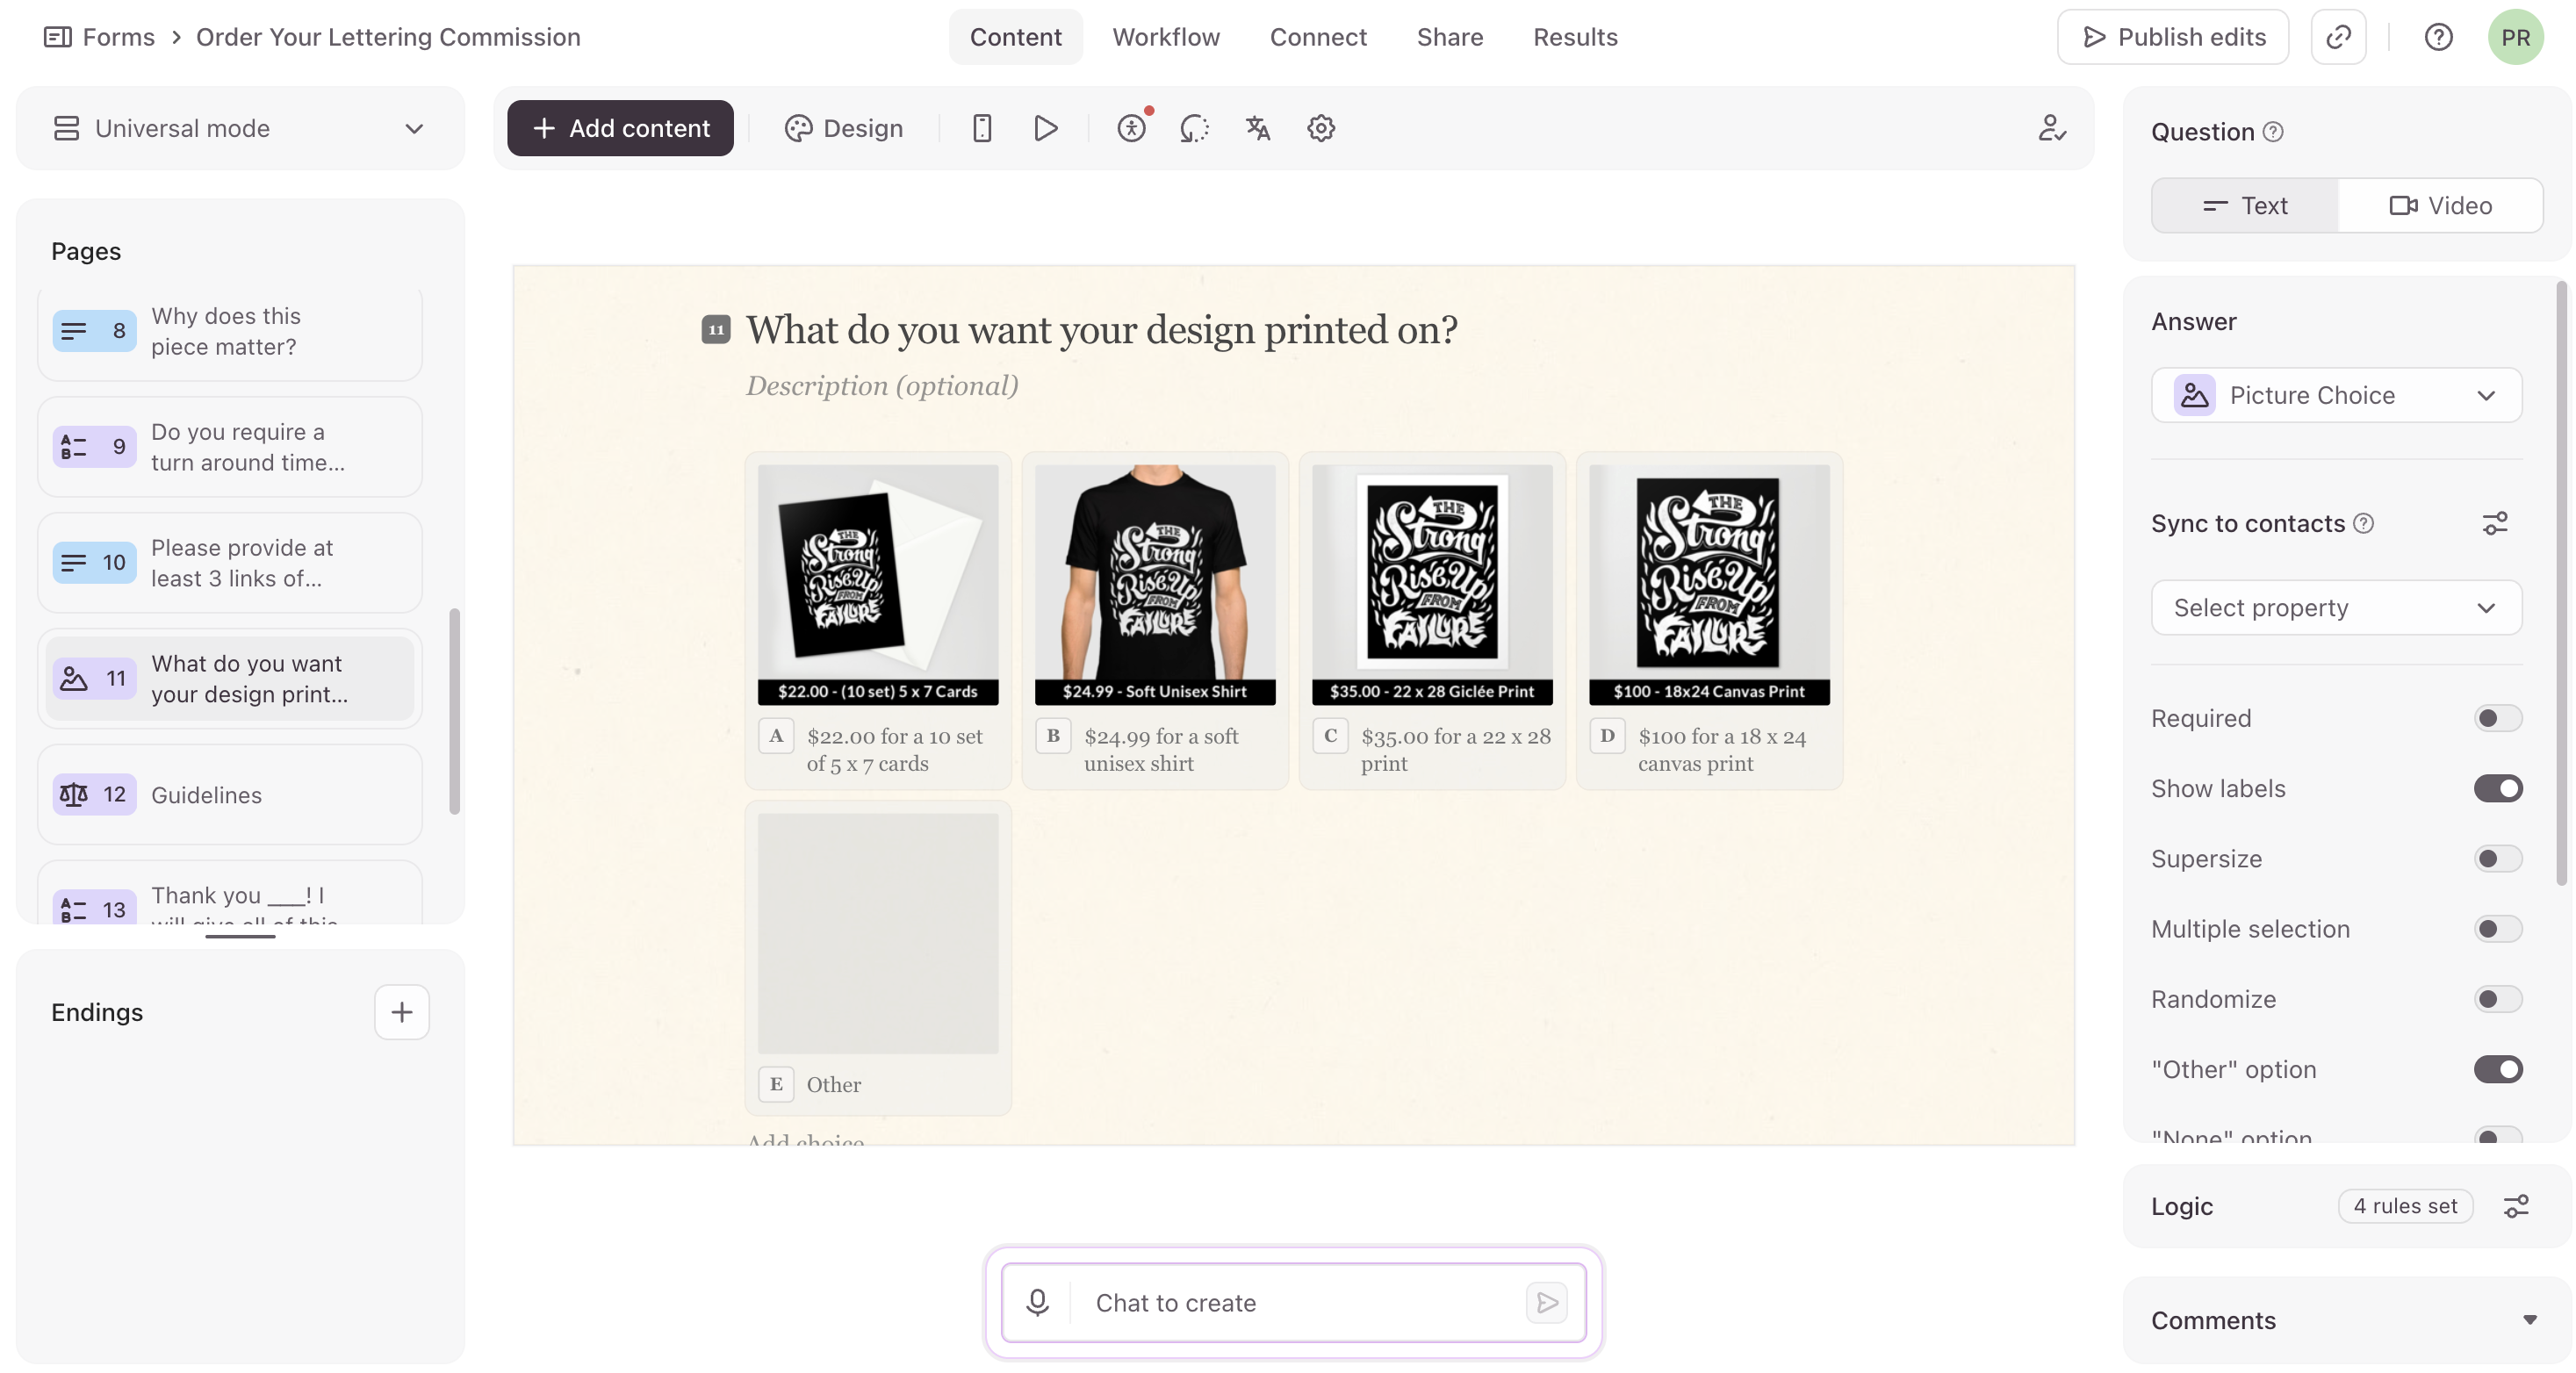Open form settings gear icon
Viewport: 2576px width, 1373px height.
[x=1320, y=128]
